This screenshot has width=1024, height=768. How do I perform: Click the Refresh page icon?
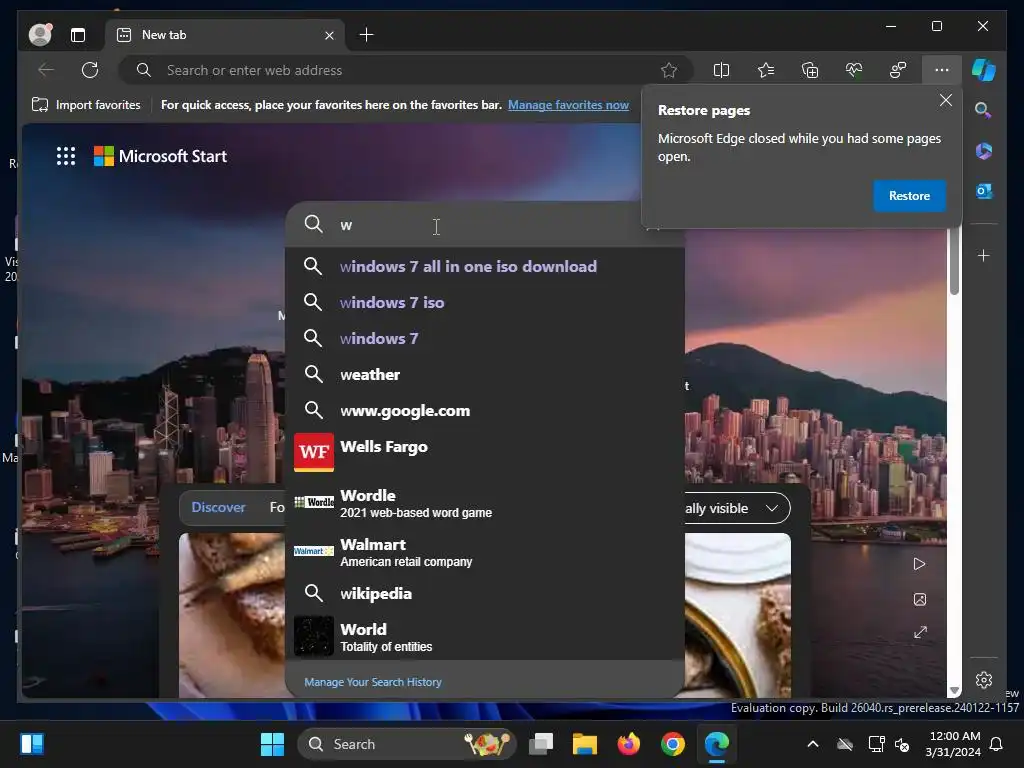pyautogui.click(x=90, y=70)
